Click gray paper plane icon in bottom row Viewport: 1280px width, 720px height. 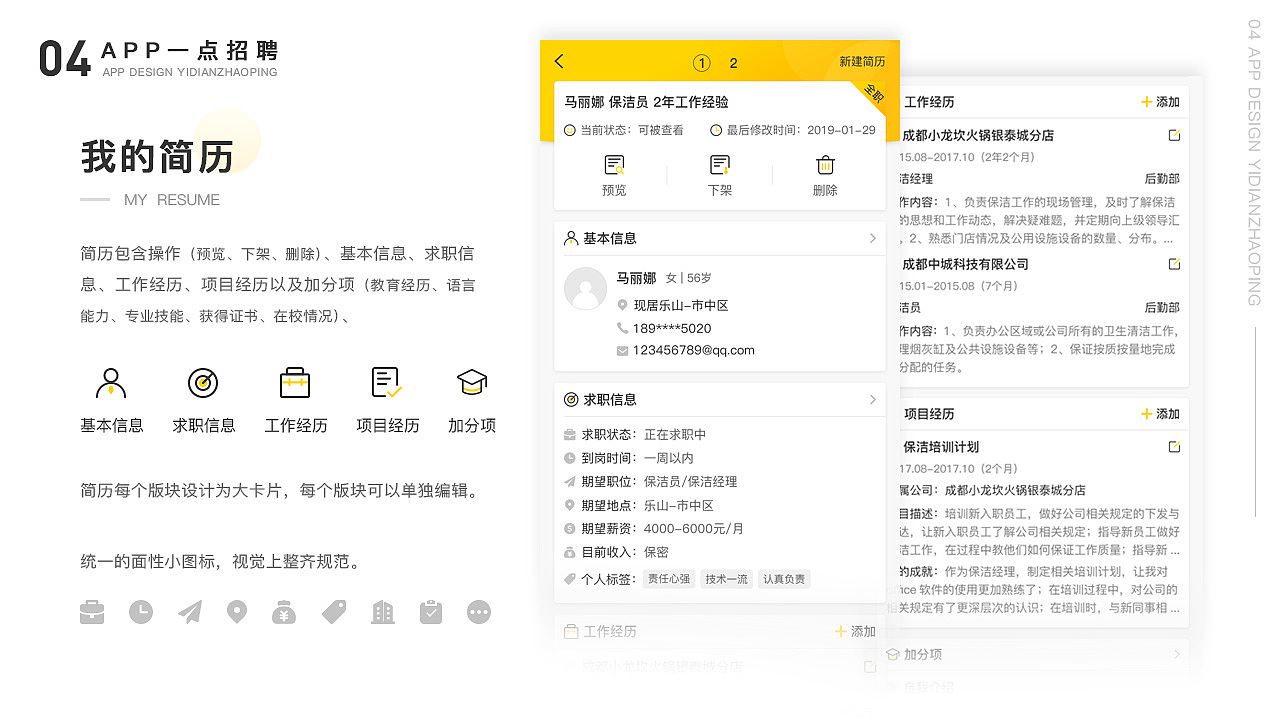(x=189, y=612)
